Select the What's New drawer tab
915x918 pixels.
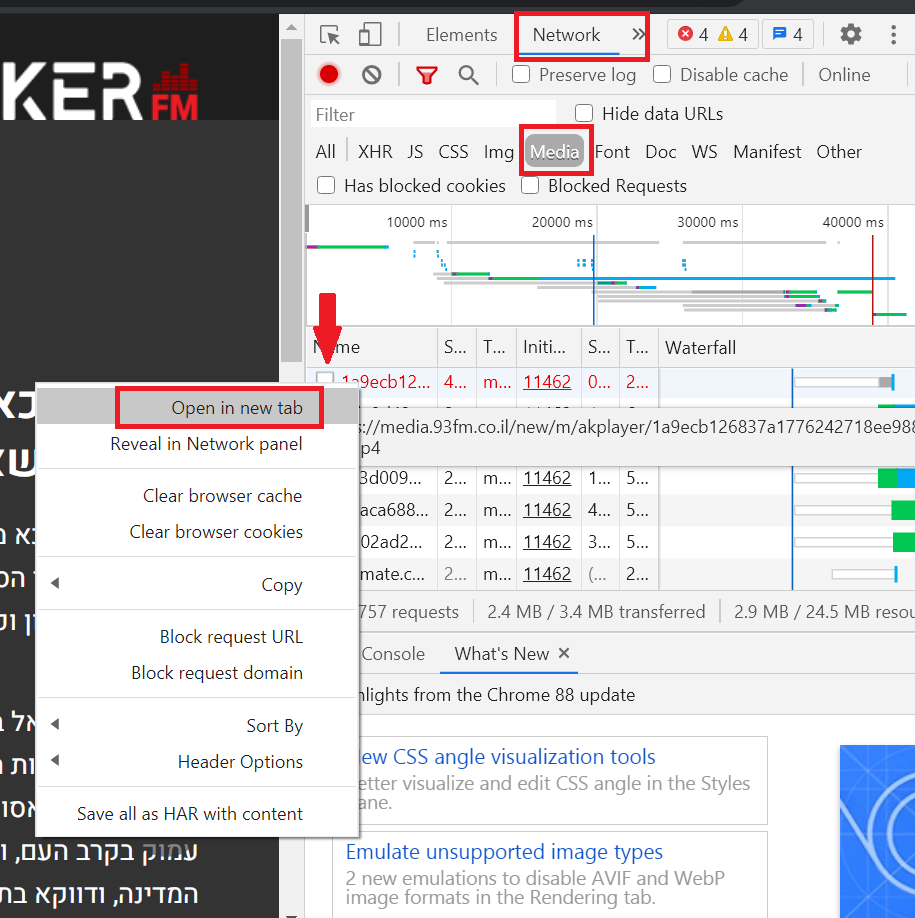[x=502, y=653]
